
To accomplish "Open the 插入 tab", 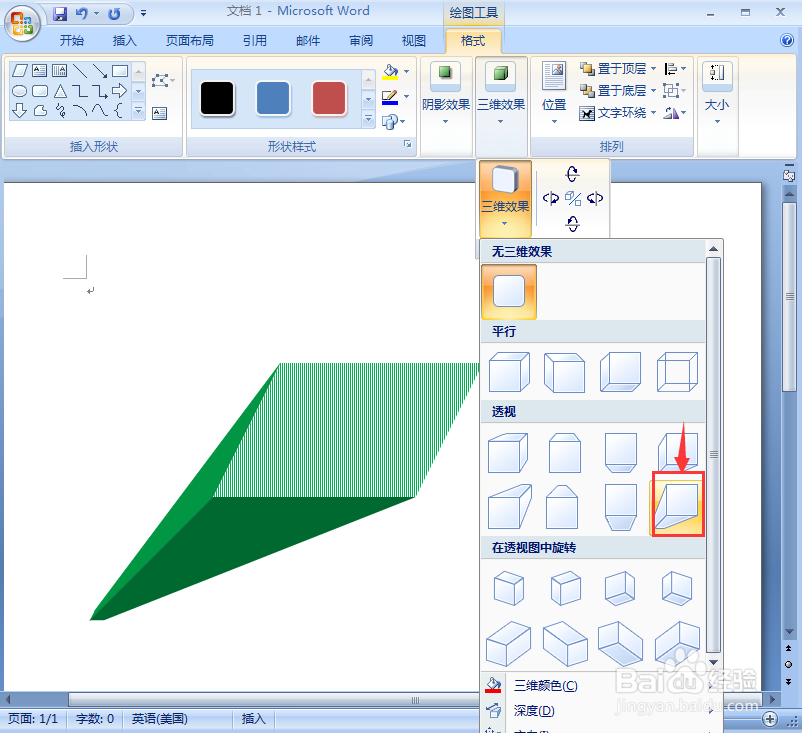I will (124, 40).
